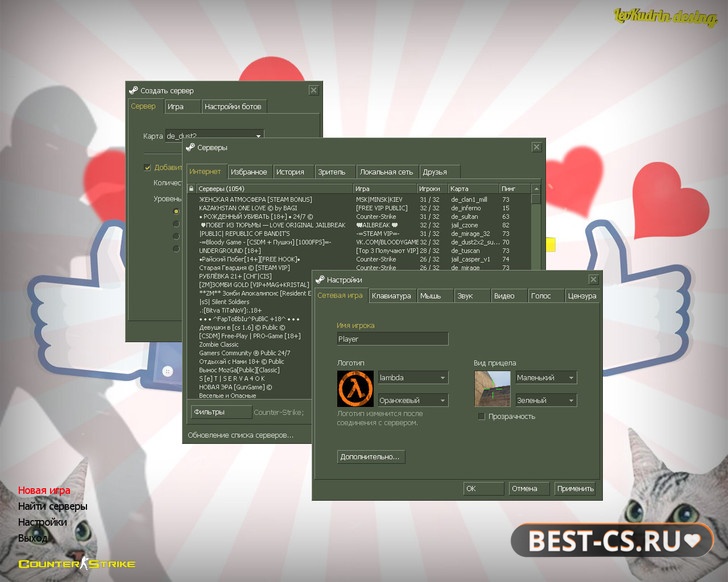This screenshot has width=728, height=582.
Task: Sort servers by Игра column header
Action: point(384,189)
